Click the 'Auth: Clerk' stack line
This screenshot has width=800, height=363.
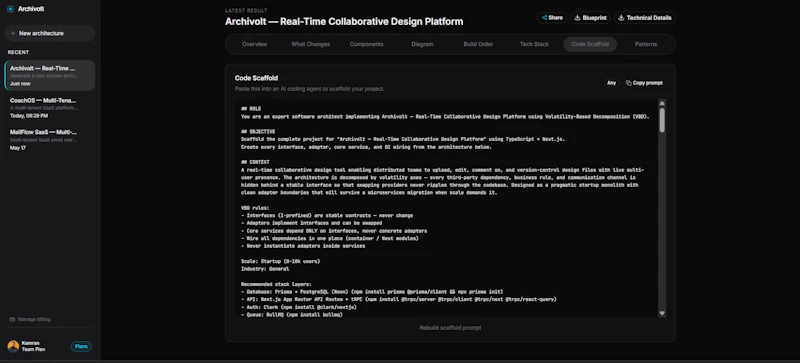298,307
